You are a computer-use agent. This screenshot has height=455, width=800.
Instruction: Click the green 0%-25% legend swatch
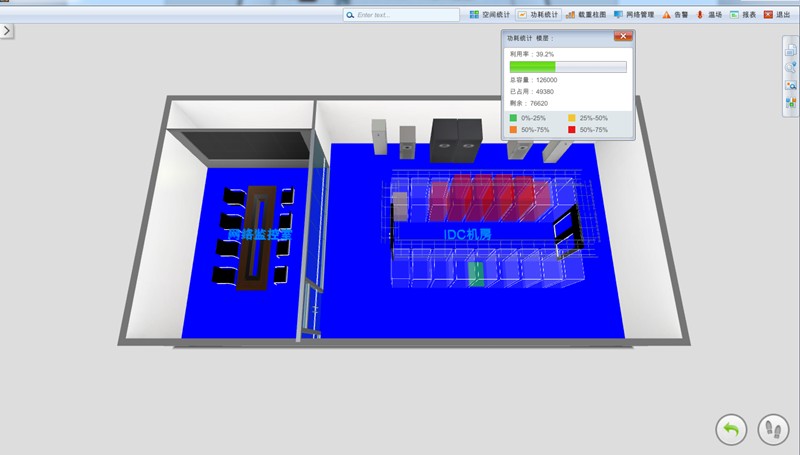514,118
